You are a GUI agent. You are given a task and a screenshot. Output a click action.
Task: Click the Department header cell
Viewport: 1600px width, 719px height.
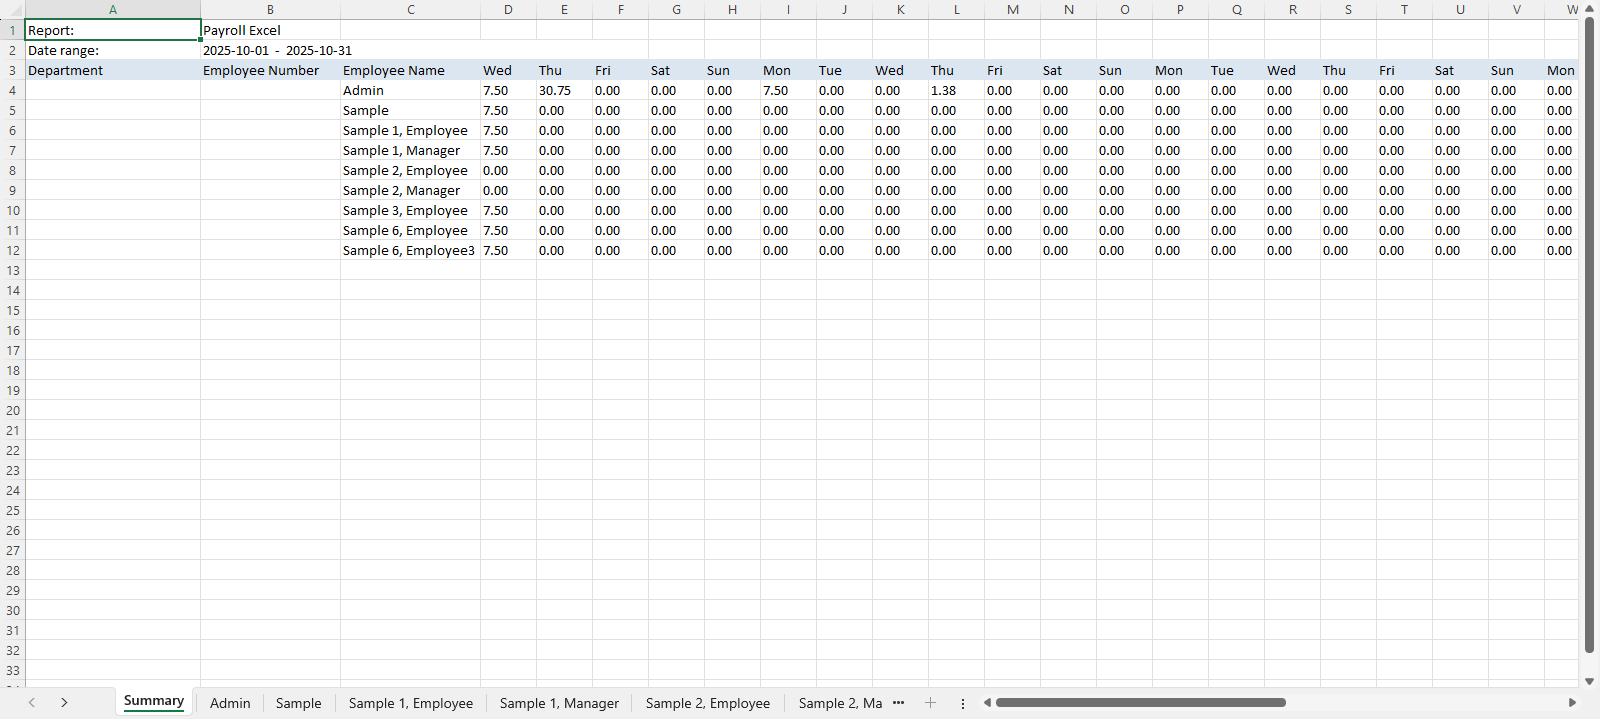pyautogui.click(x=112, y=70)
